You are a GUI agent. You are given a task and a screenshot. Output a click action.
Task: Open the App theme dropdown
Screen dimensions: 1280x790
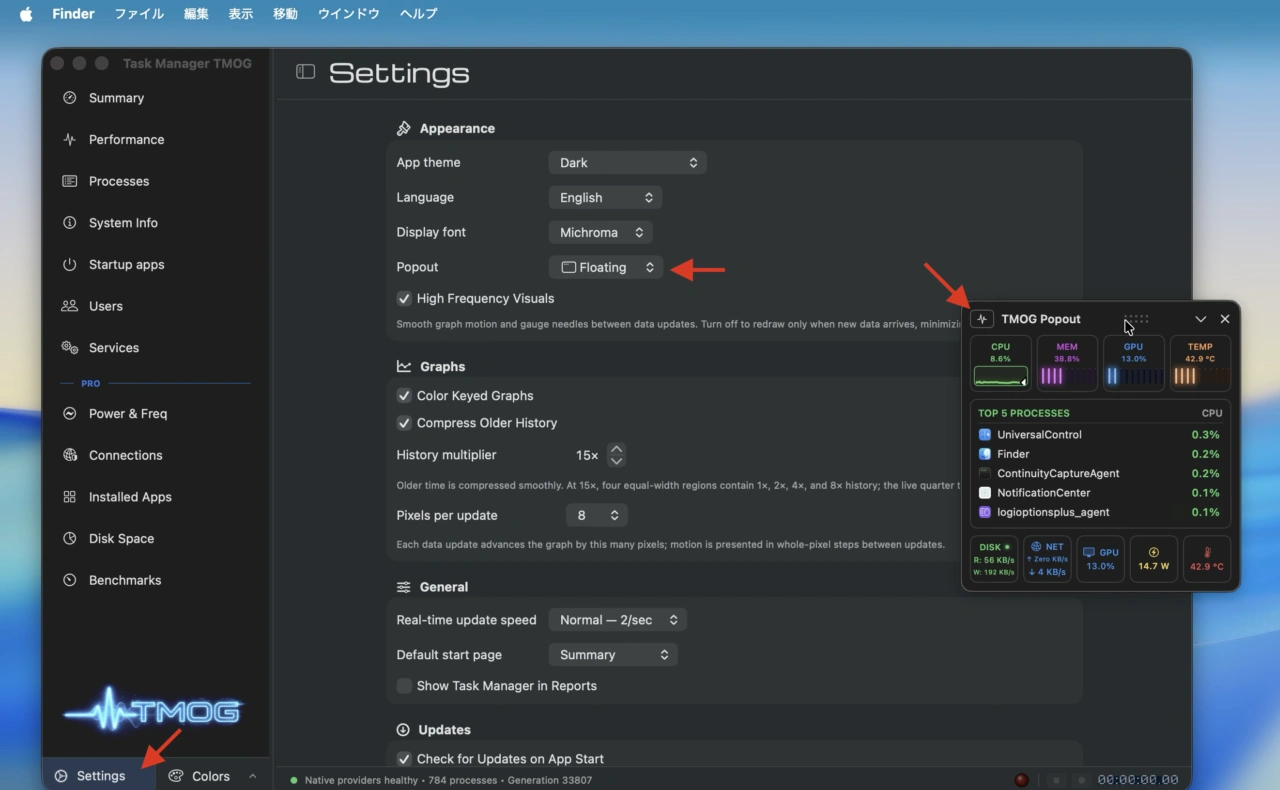[628, 163]
